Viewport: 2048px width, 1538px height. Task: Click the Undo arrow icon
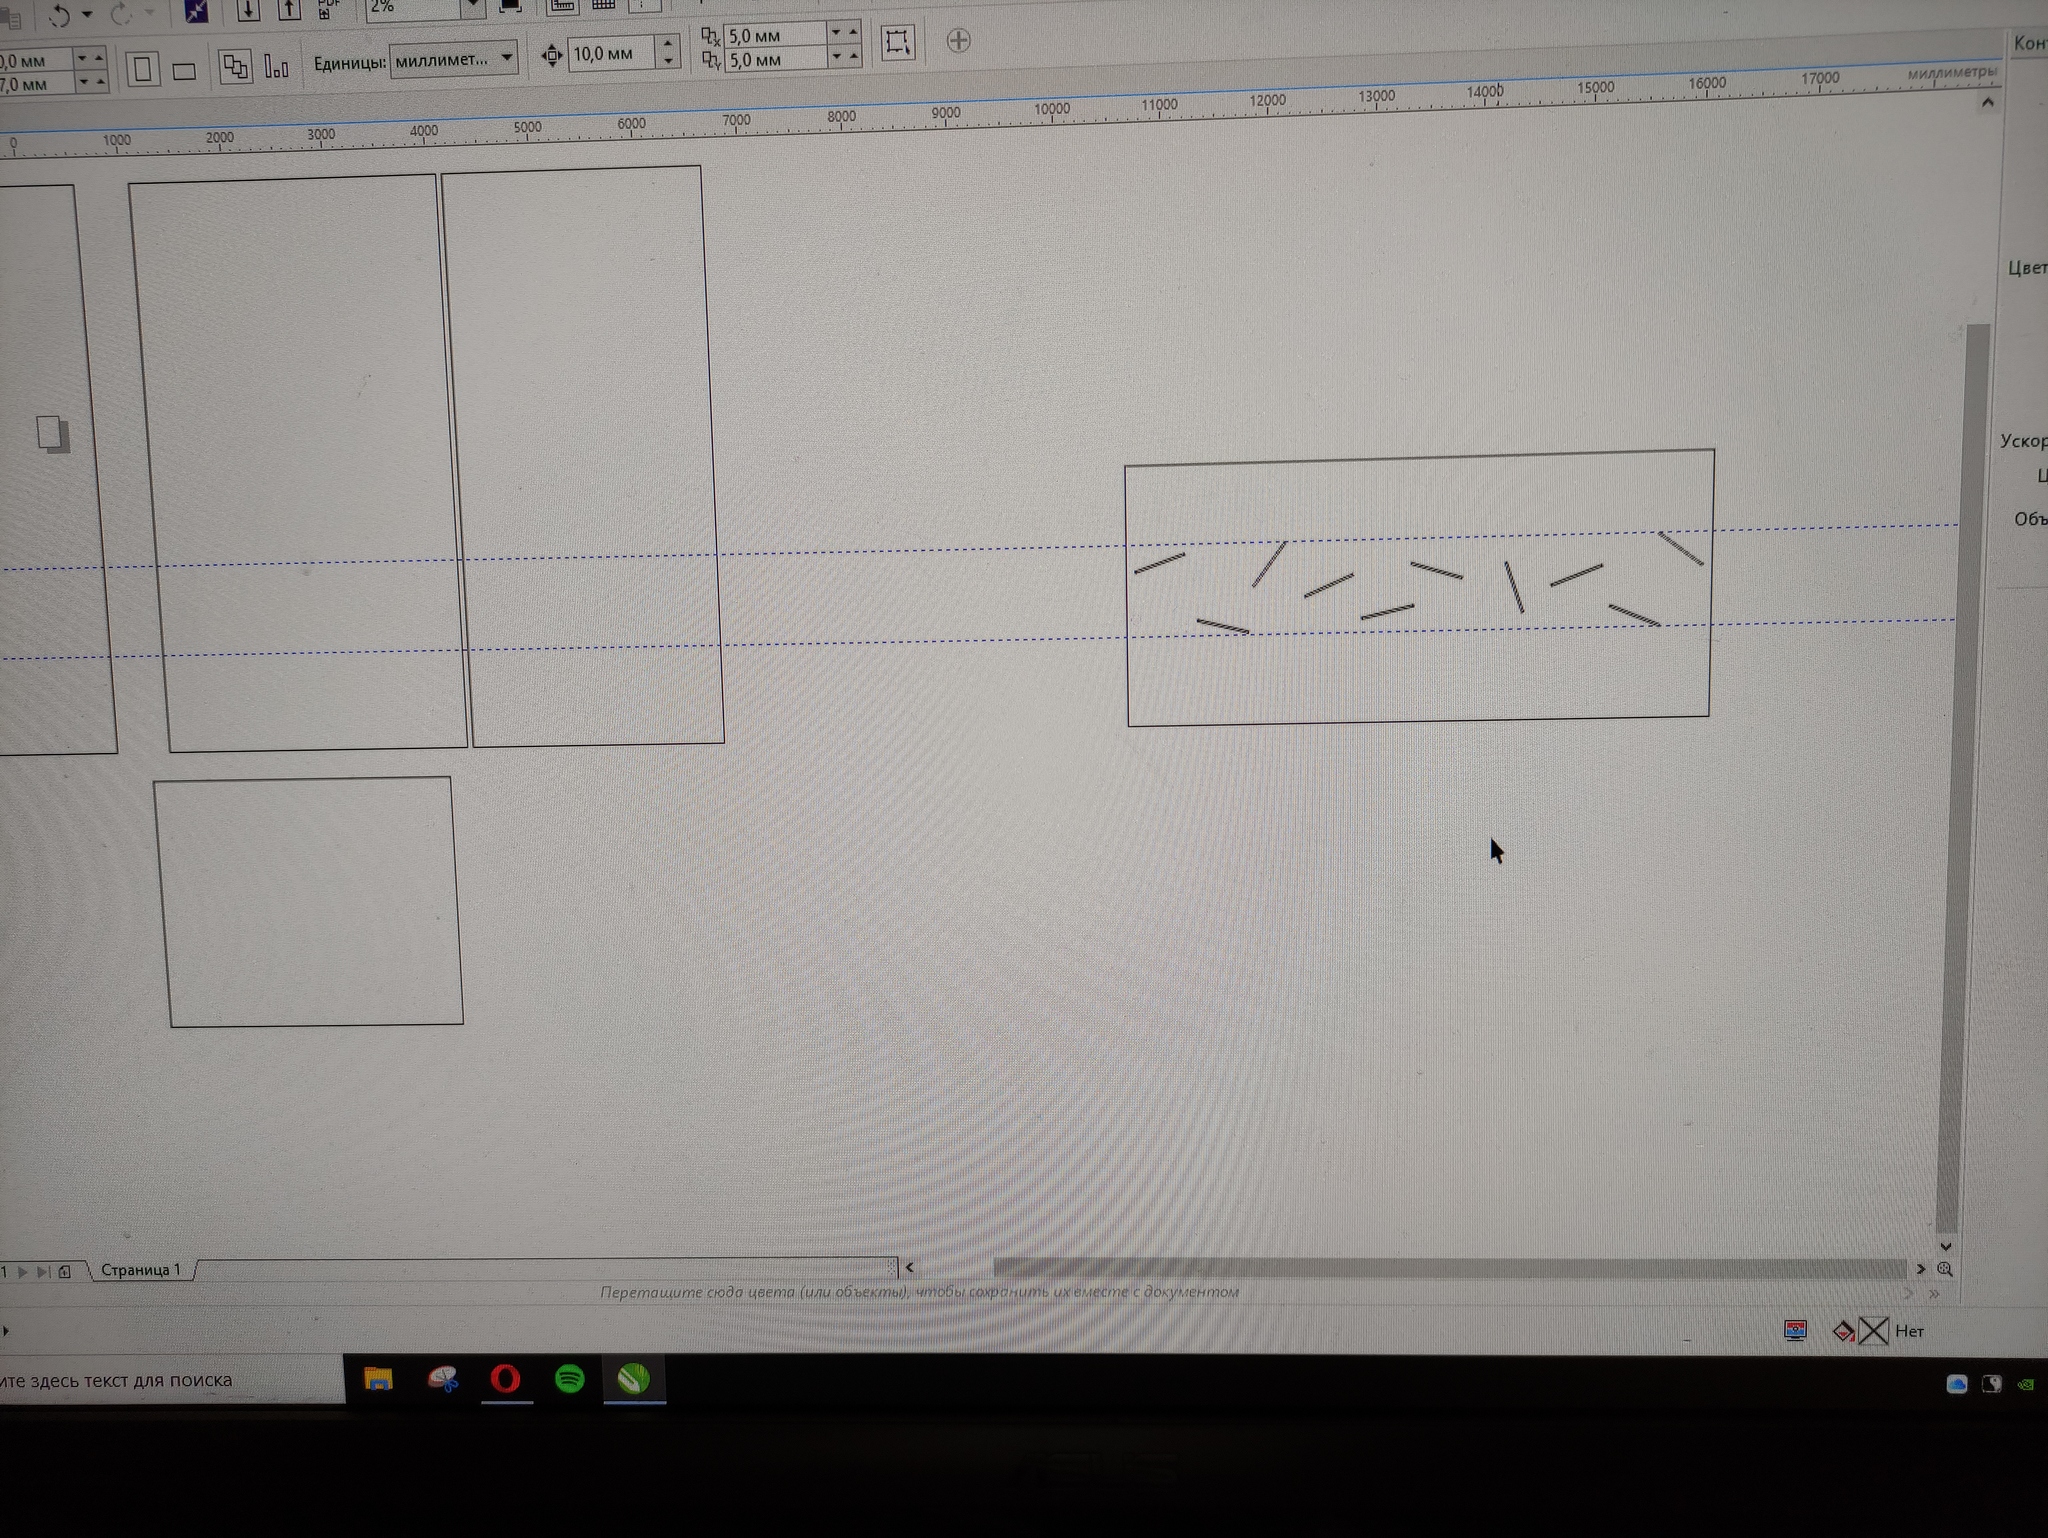[59, 15]
